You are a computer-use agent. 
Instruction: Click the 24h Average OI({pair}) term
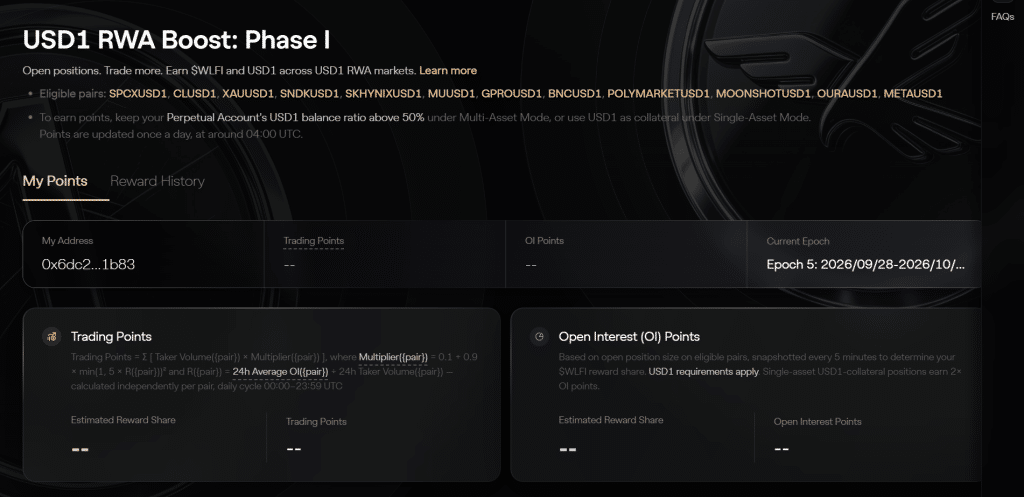point(280,372)
